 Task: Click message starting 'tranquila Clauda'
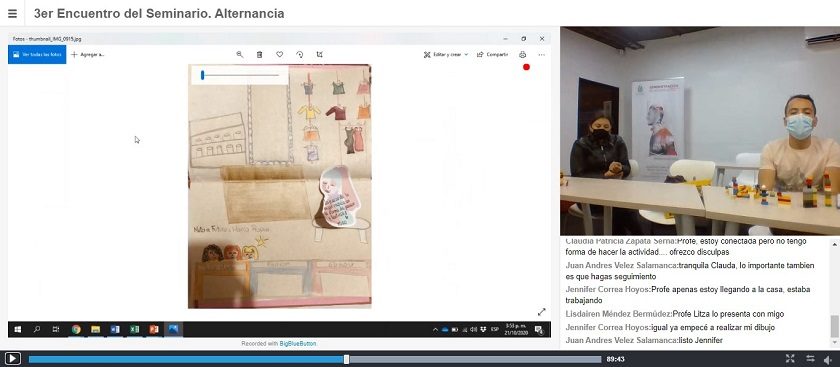[689, 271]
